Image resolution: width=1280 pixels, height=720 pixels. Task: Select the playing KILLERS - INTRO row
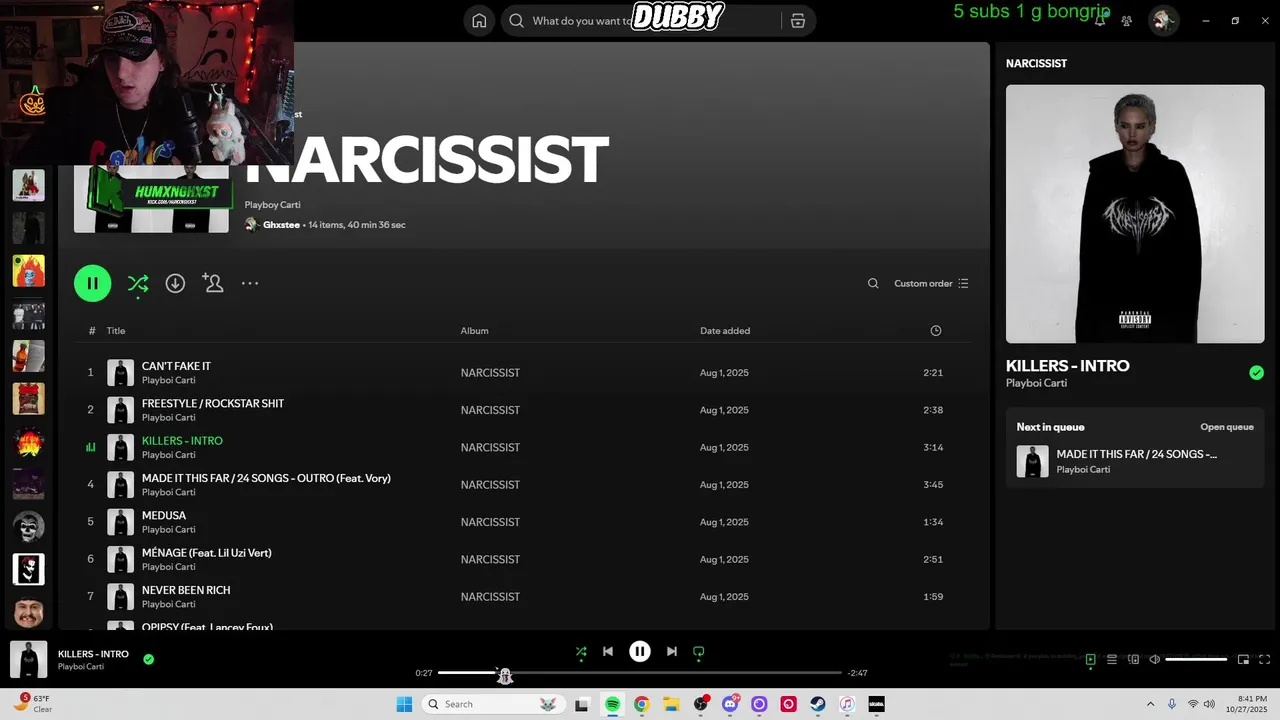click(x=522, y=447)
